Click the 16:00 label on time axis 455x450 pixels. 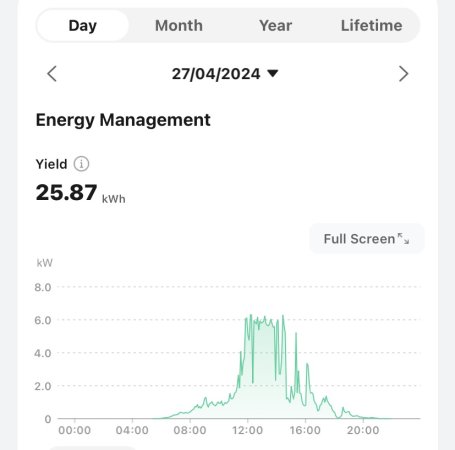[305, 430]
